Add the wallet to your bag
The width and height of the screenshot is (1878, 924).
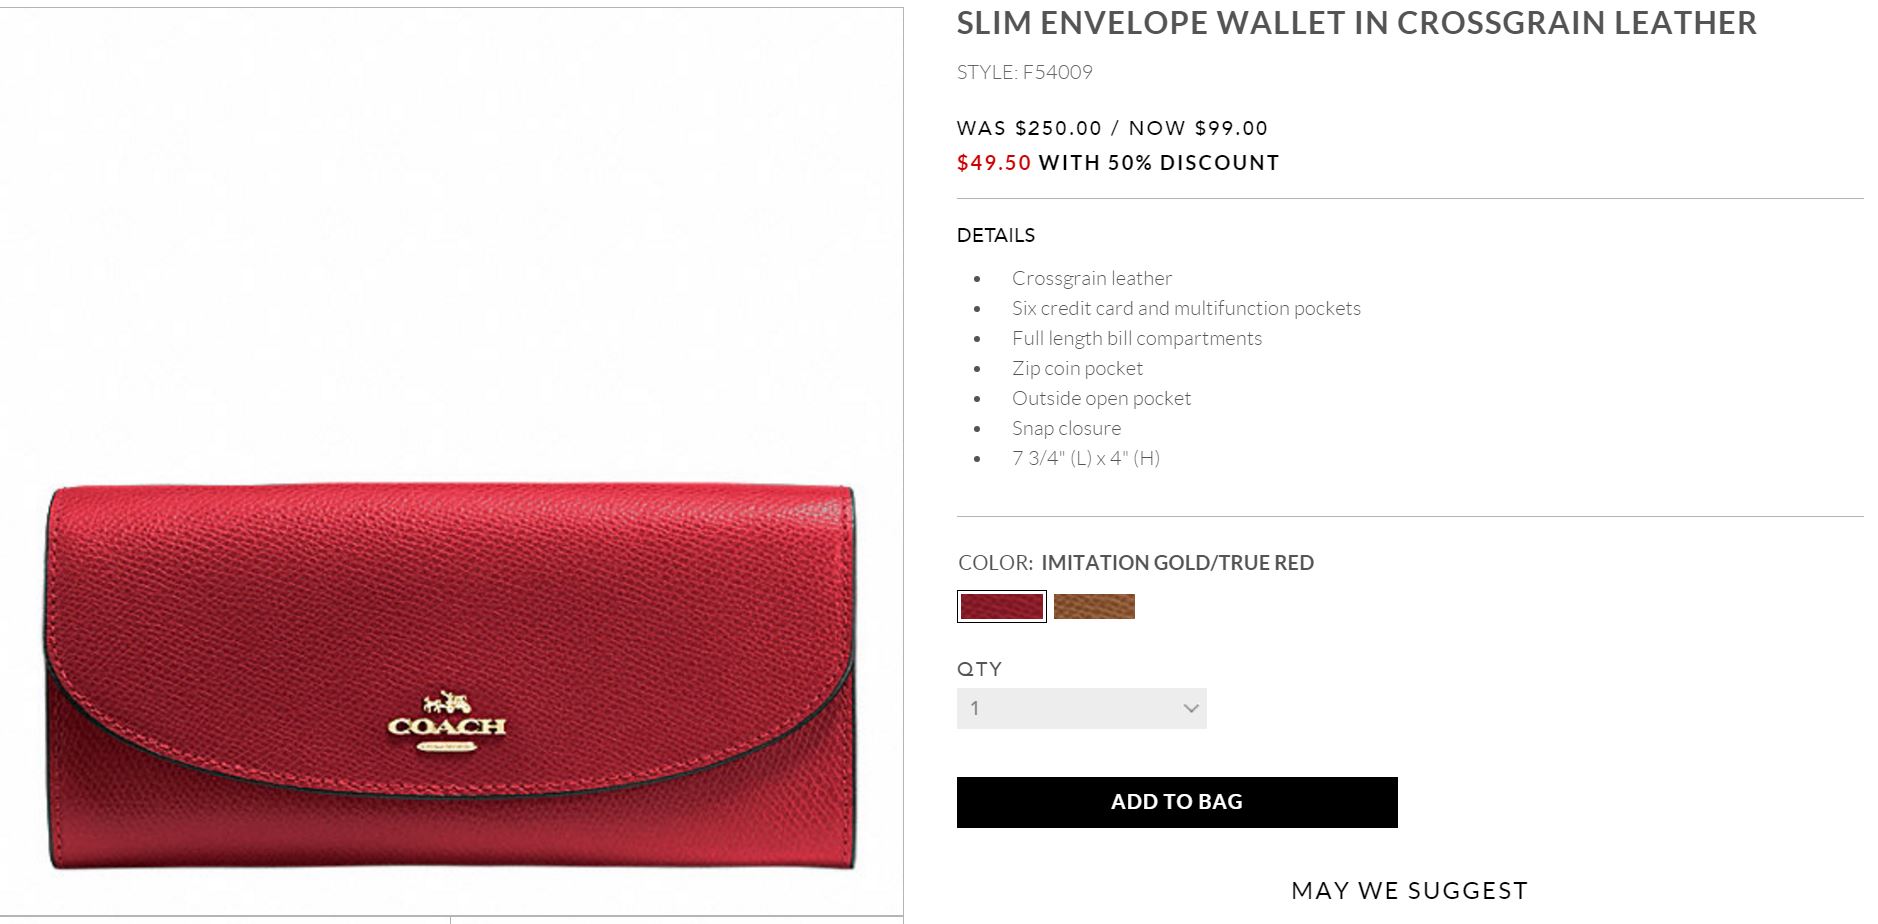[1177, 802]
